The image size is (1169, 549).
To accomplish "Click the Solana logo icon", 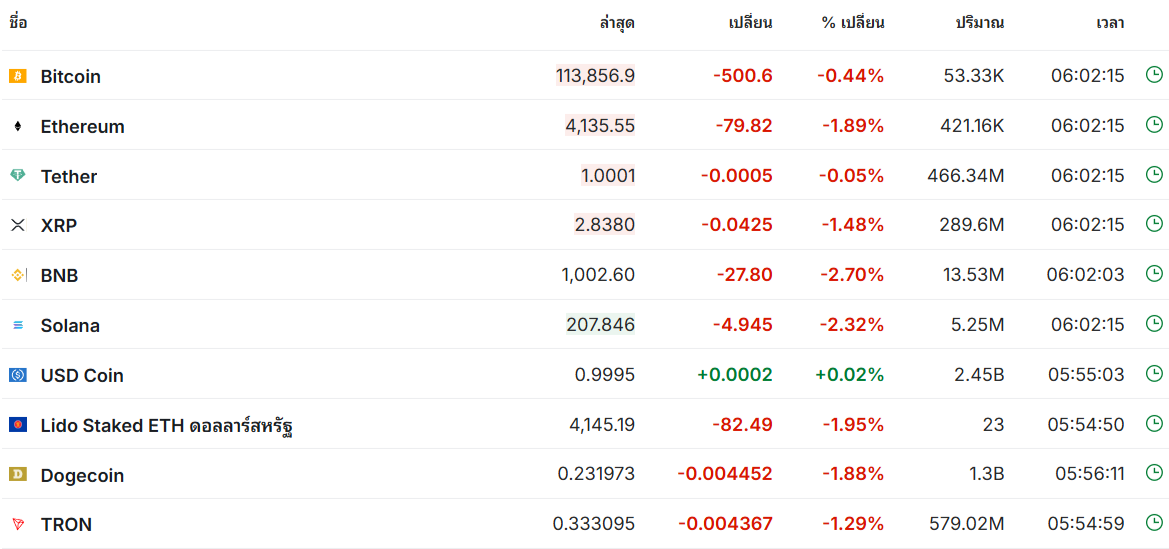I will (17, 325).
